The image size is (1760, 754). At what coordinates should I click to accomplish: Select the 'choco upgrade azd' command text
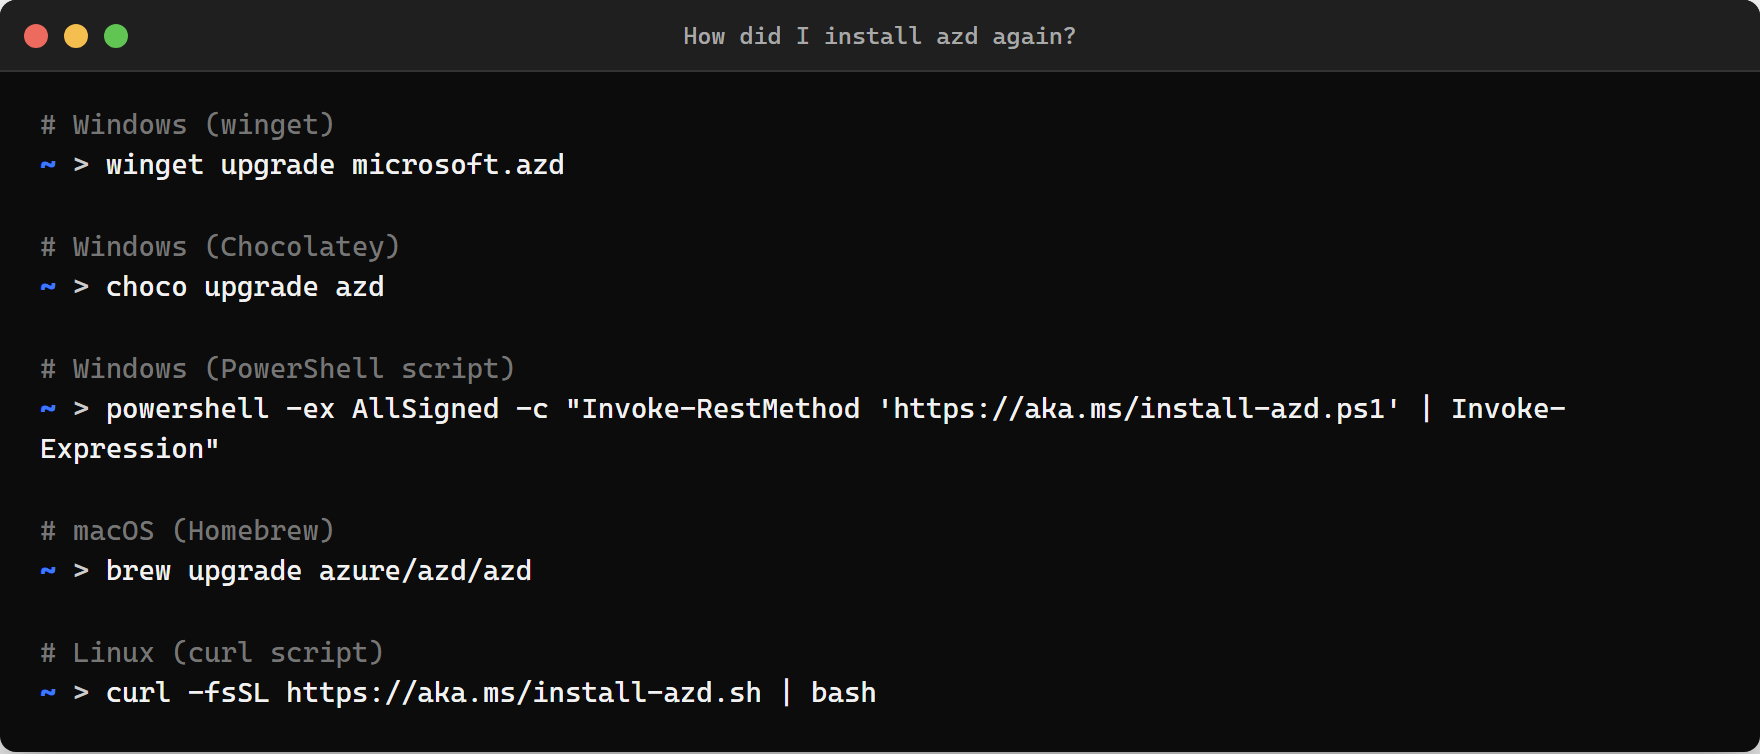coord(245,287)
